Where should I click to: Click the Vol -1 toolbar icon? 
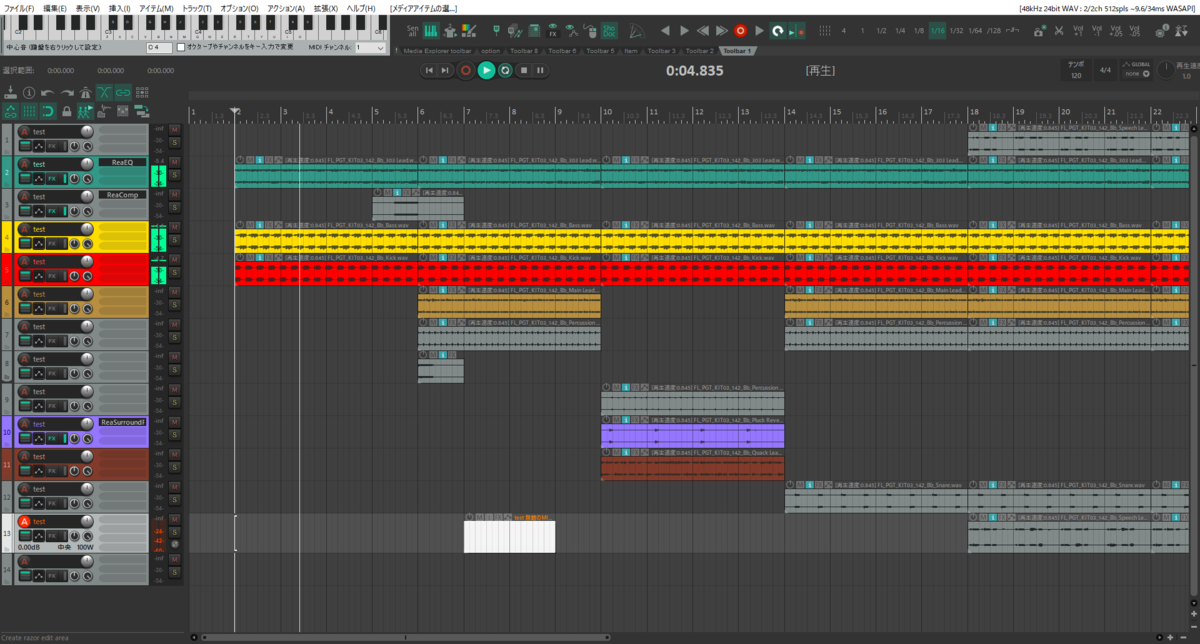[x=1096, y=31]
